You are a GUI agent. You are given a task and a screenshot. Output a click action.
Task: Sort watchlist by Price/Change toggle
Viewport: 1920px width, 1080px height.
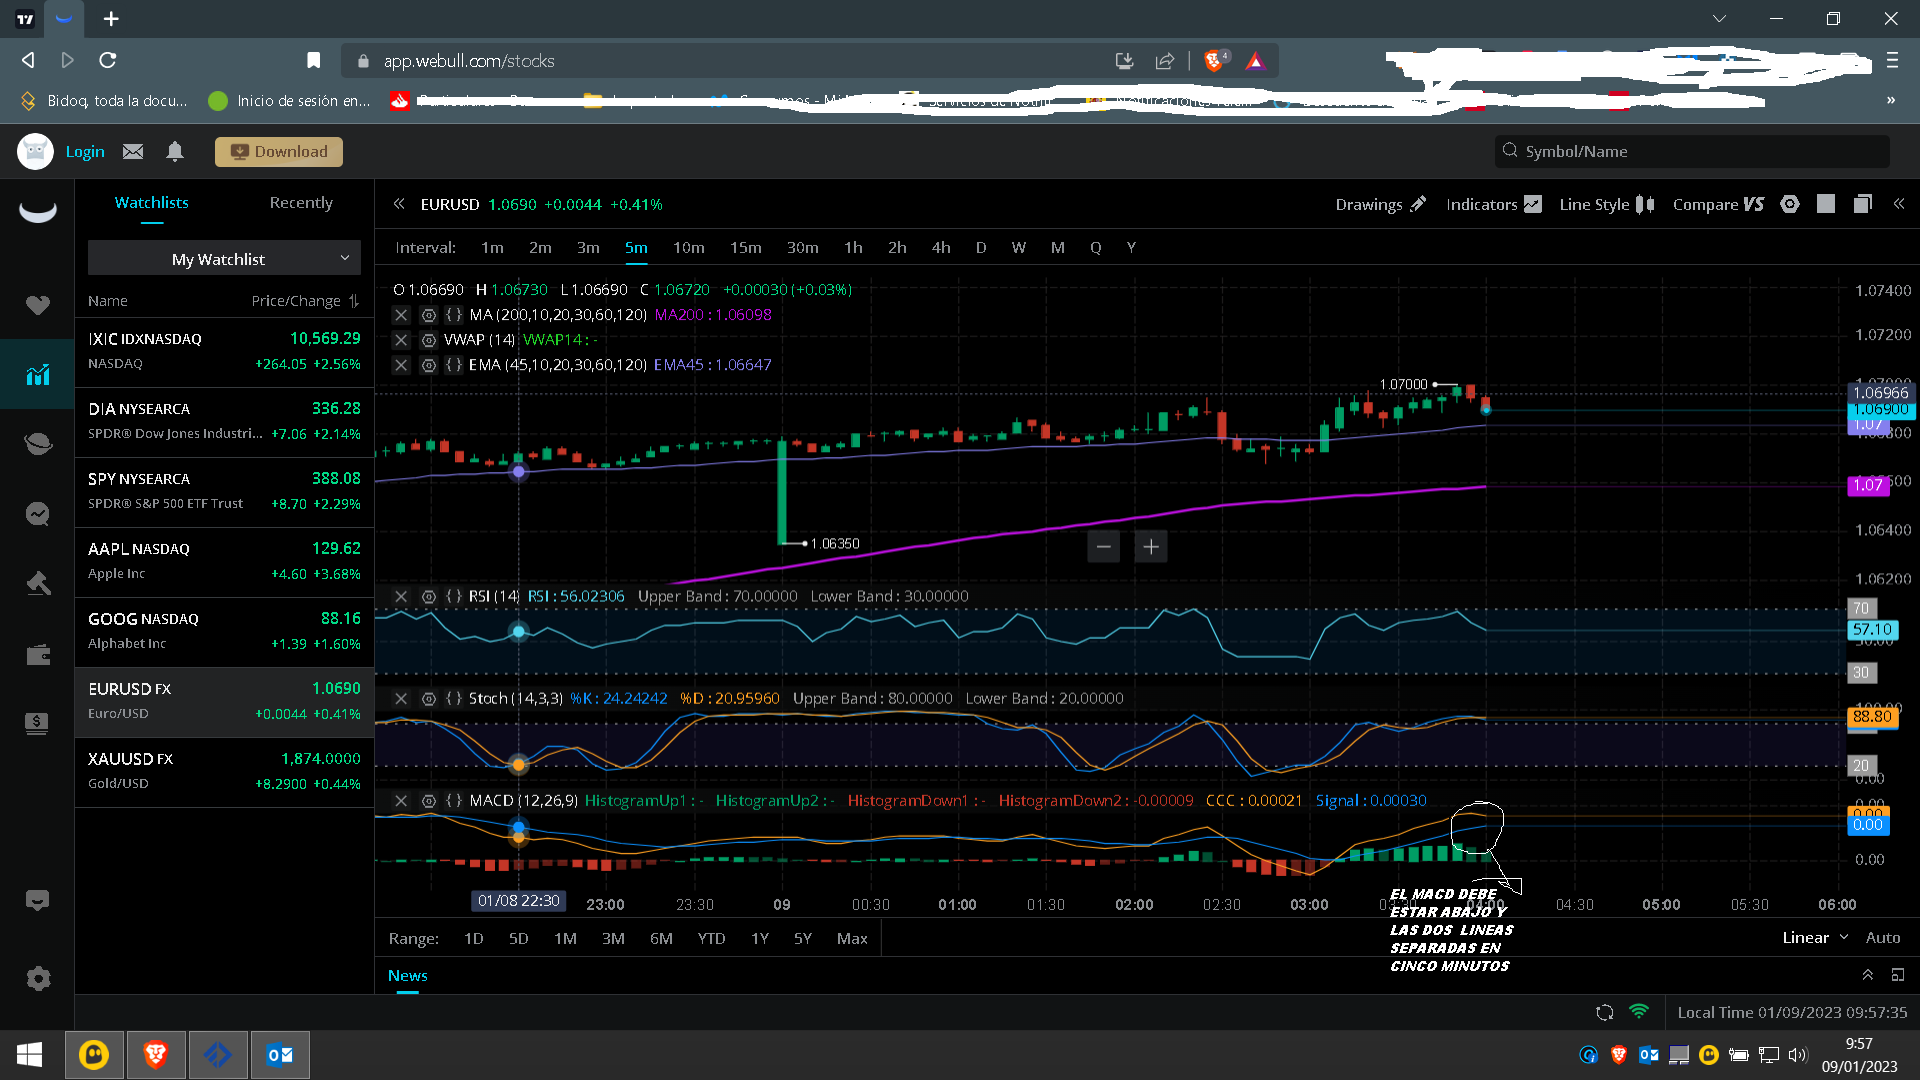tap(354, 301)
